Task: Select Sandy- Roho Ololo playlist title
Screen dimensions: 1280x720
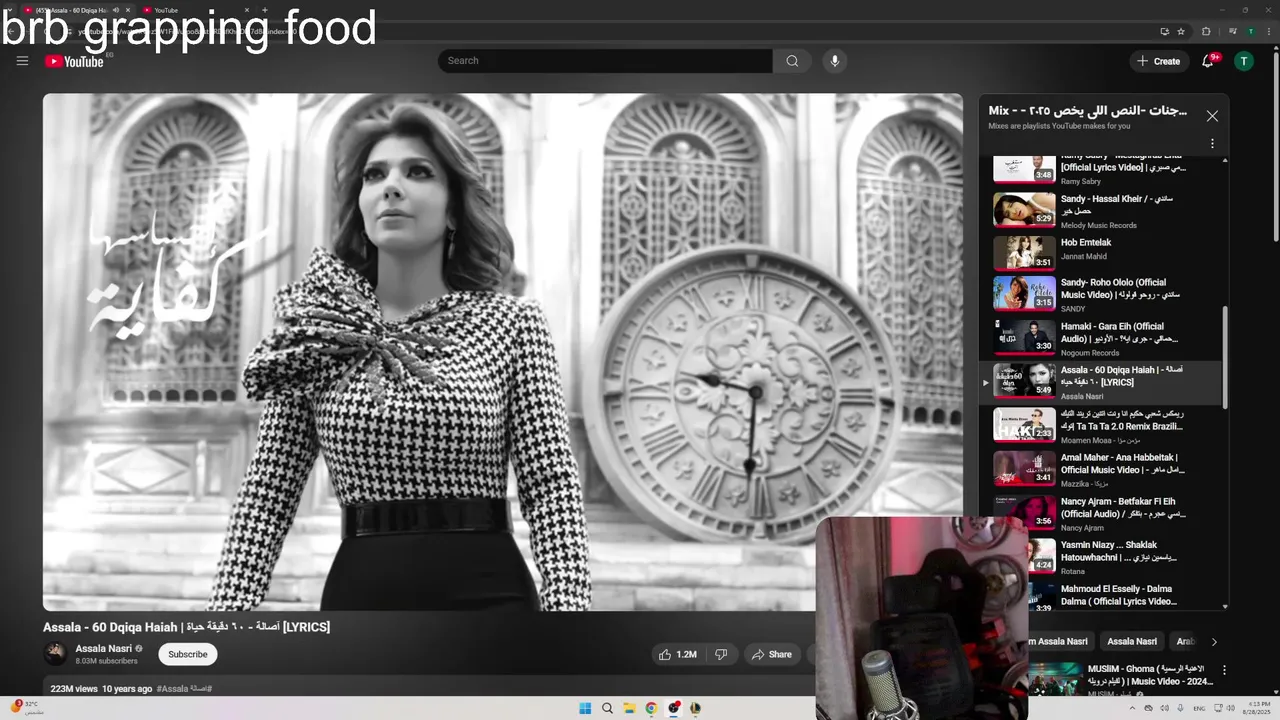Action: click(x=1120, y=289)
